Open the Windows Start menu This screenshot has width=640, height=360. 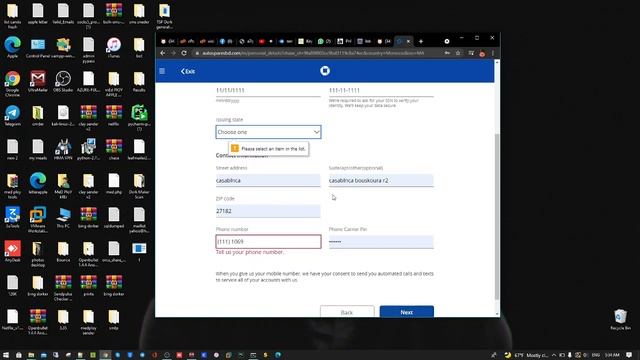[6, 355]
